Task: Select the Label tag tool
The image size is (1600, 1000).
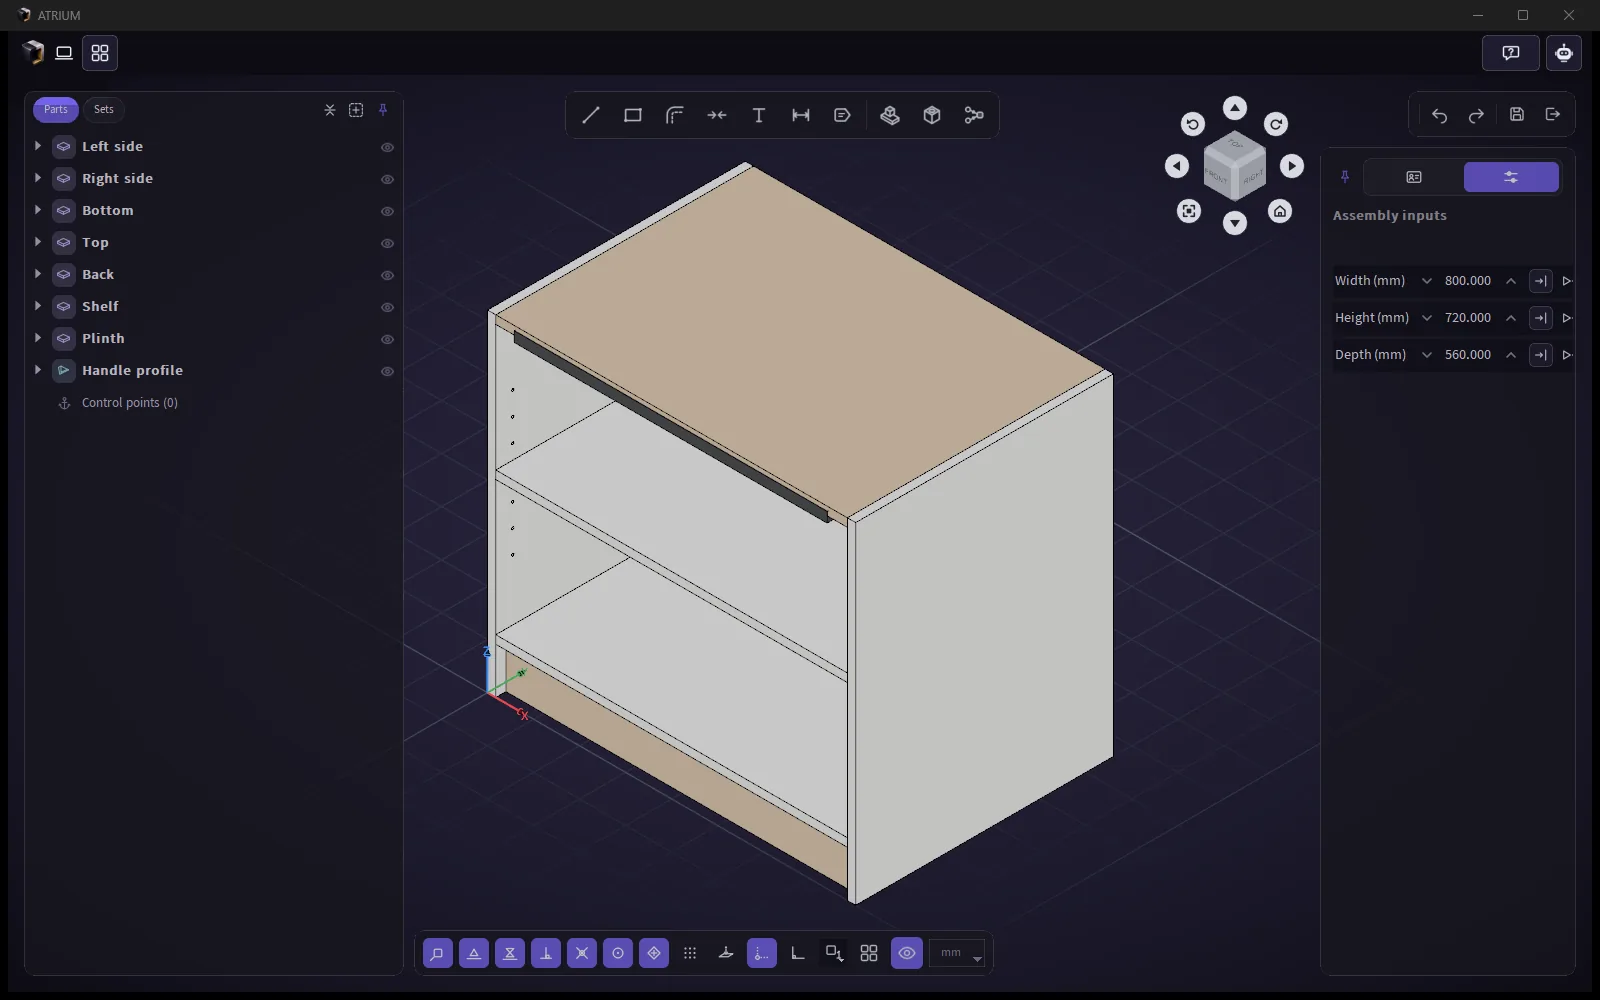Action: [843, 115]
